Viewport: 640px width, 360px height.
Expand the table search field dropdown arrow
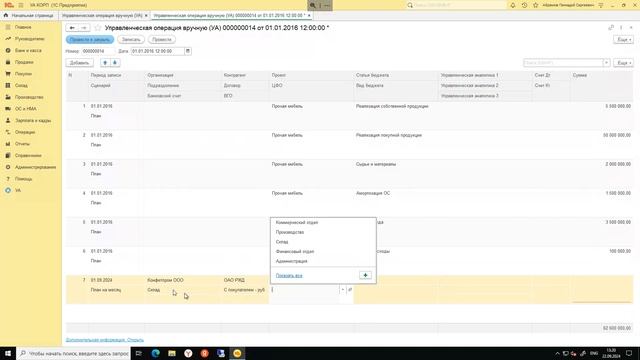tap(607, 63)
